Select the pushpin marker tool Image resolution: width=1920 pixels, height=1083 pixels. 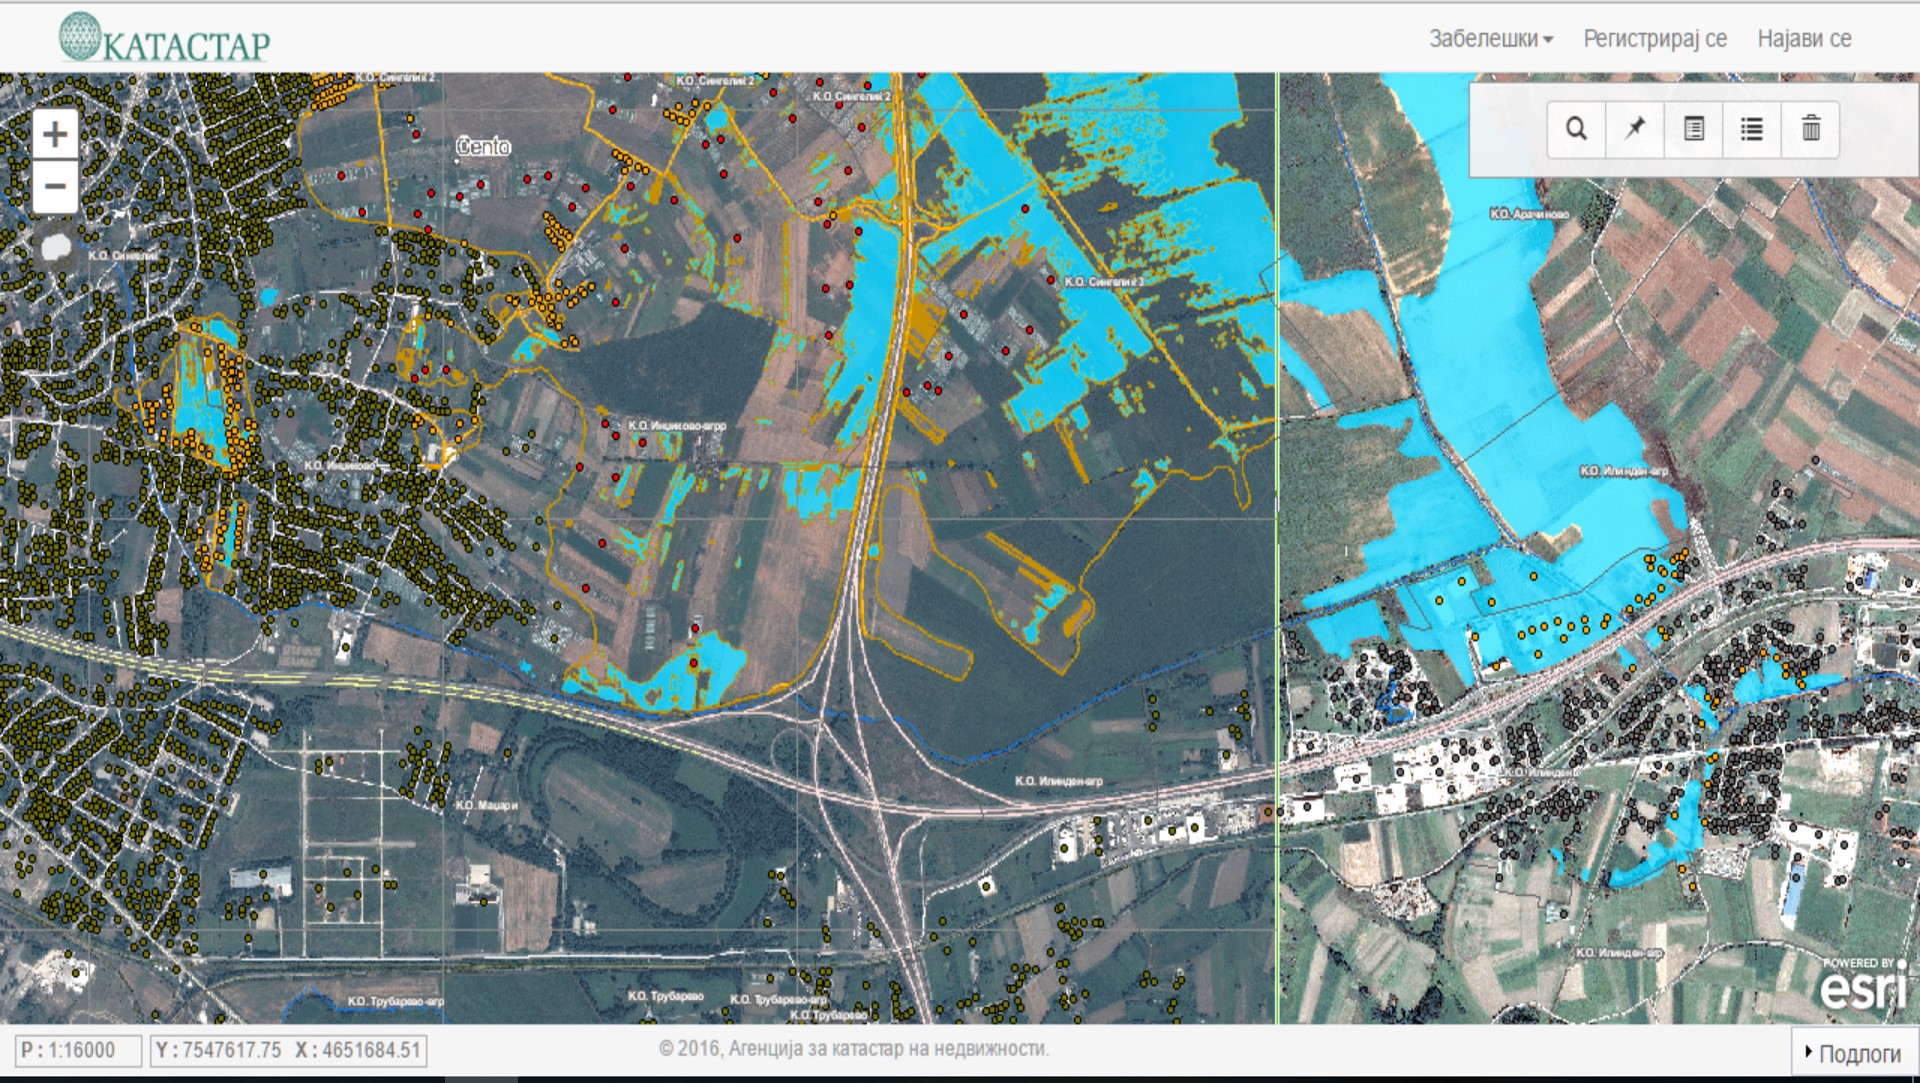(x=1635, y=129)
